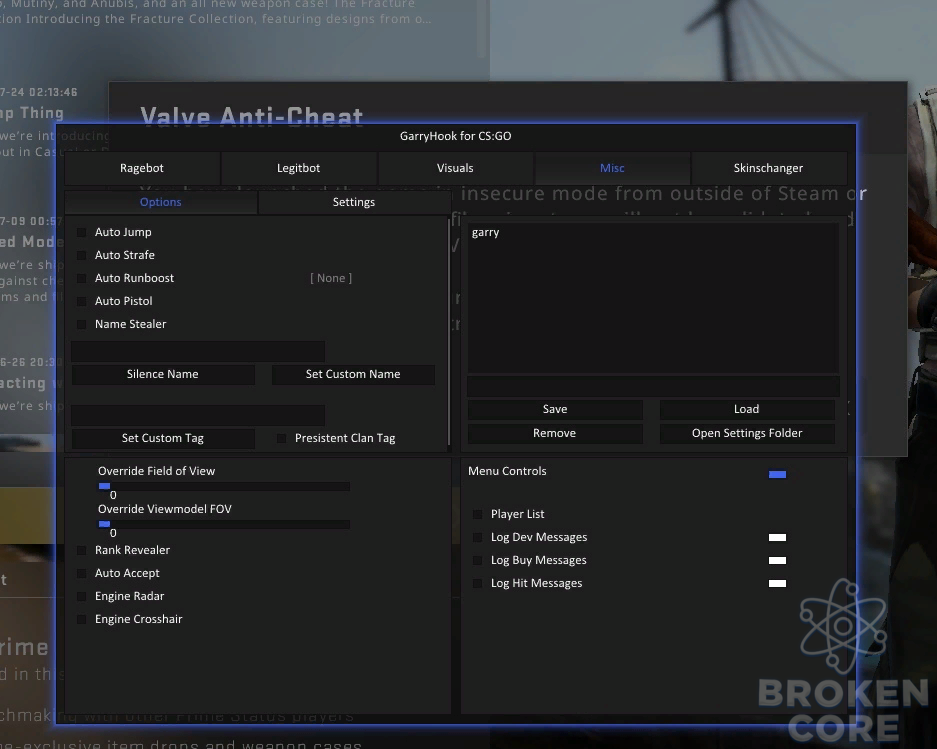Enable the Rank Revealer option
This screenshot has width=937, height=749.
pos(82,550)
